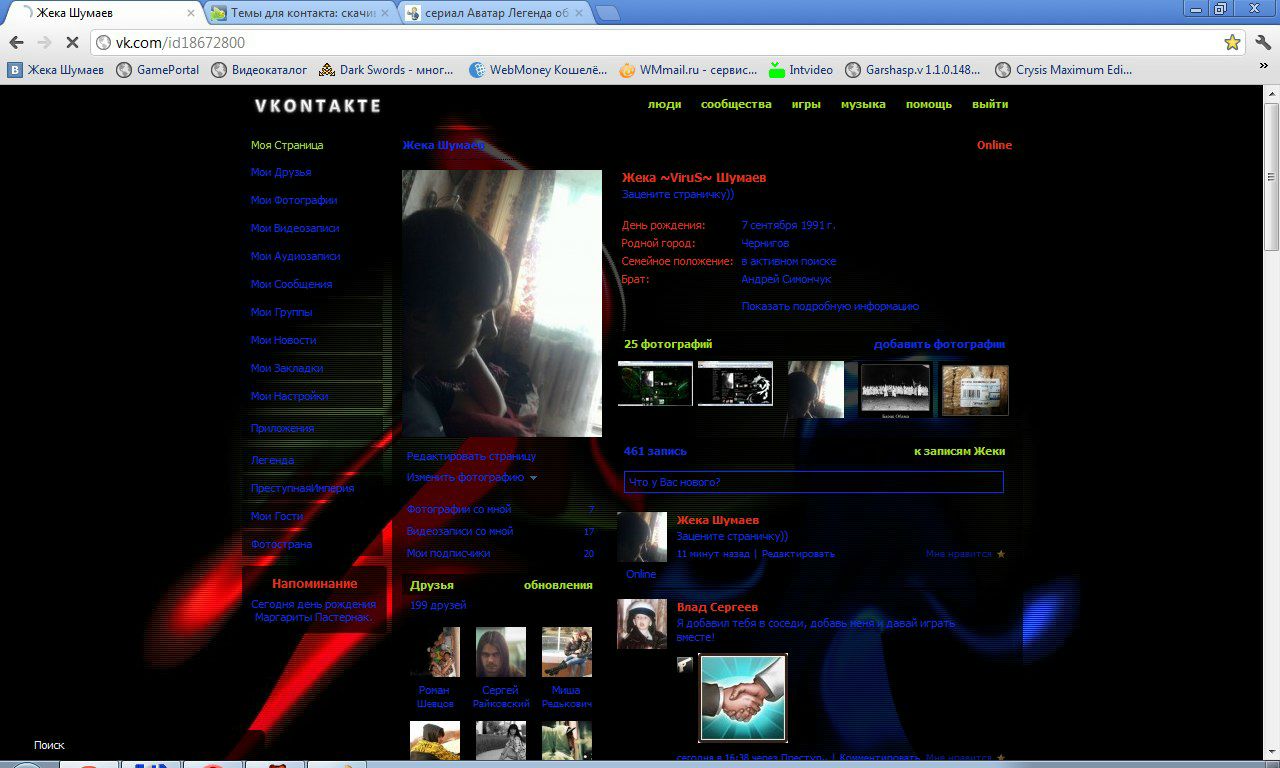Image resolution: width=1280 pixels, height=768 pixels.
Task: Open friend Сергей Райковский's avatar
Action: (500, 652)
